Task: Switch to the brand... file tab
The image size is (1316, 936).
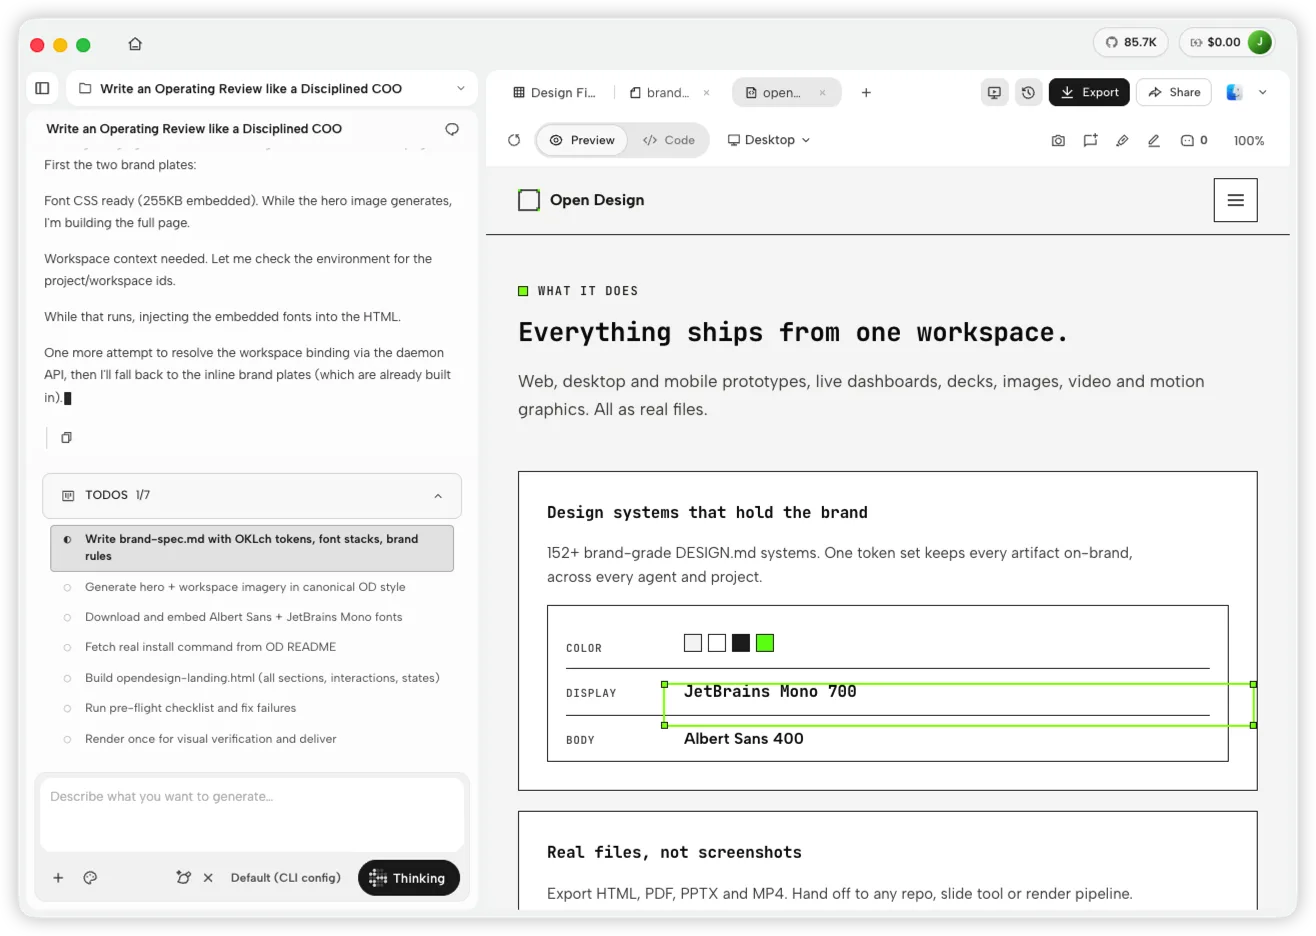Action: [660, 92]
